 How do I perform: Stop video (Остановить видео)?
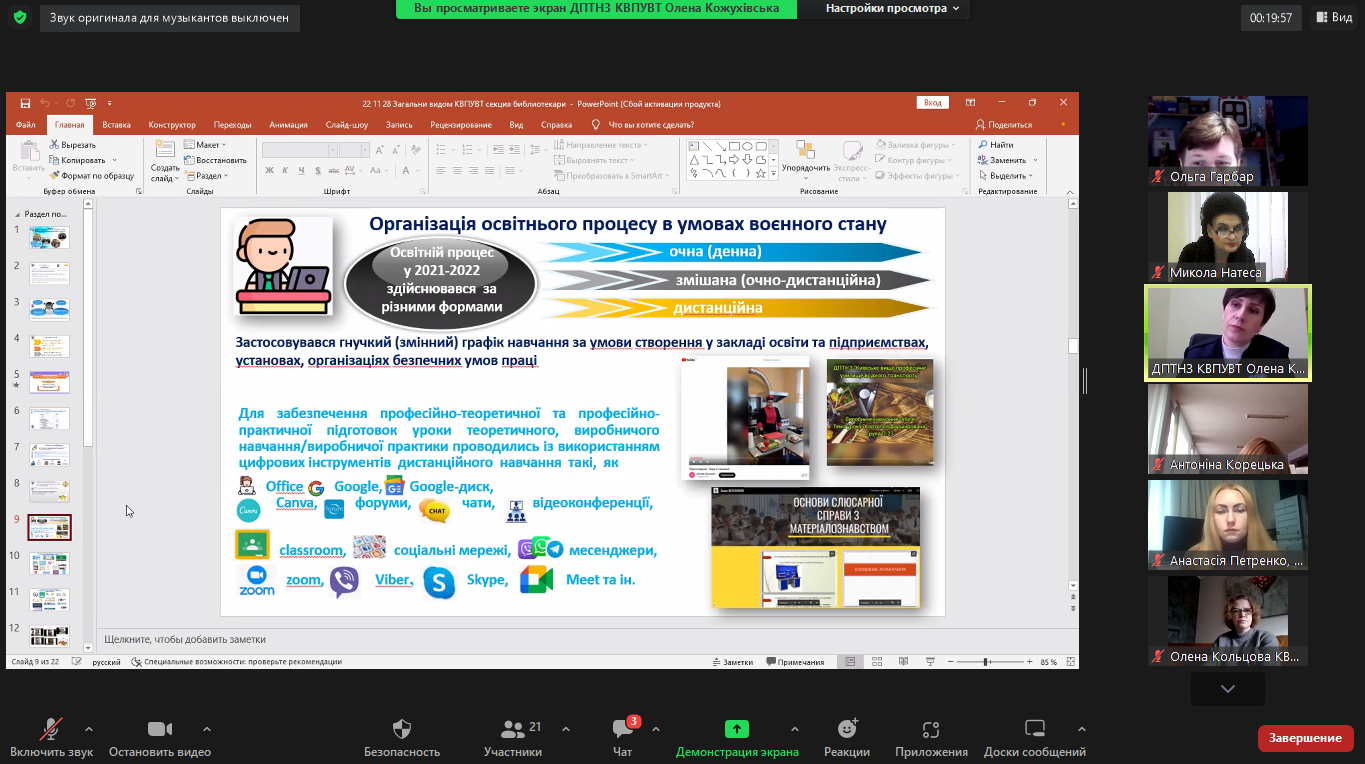pyautogui.click(x=160, y=739)
